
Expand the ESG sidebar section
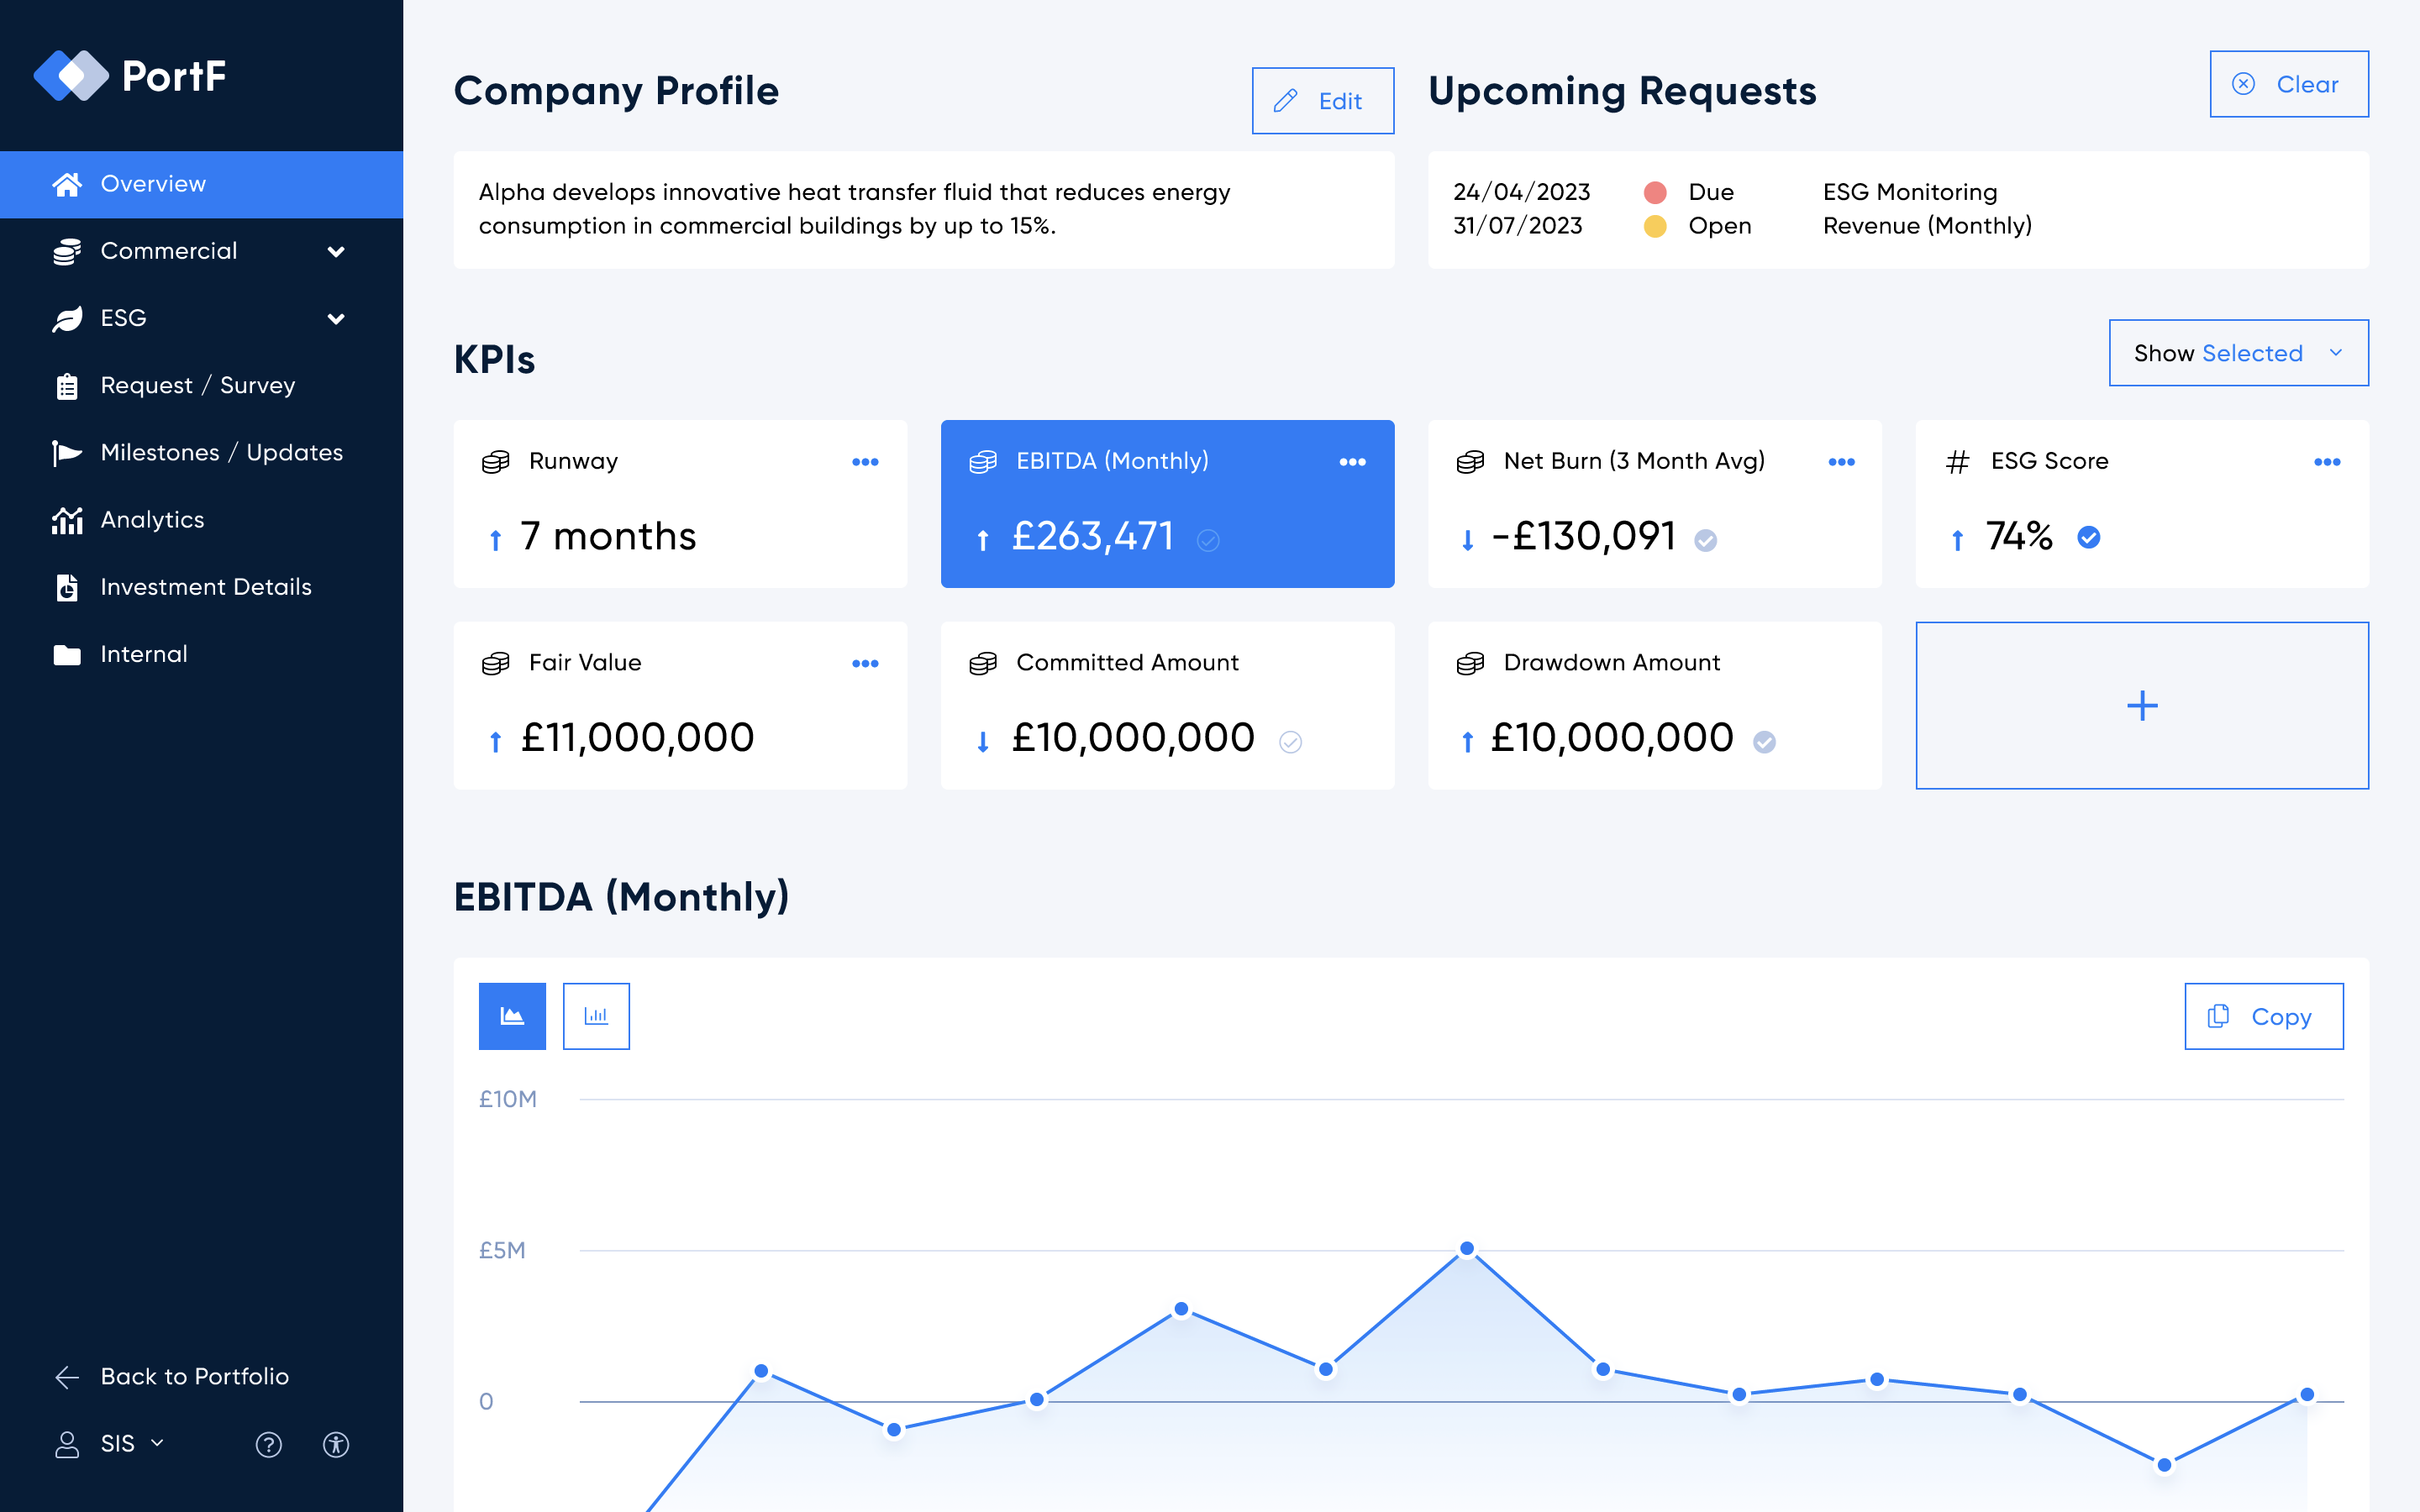tap(336, 318)
